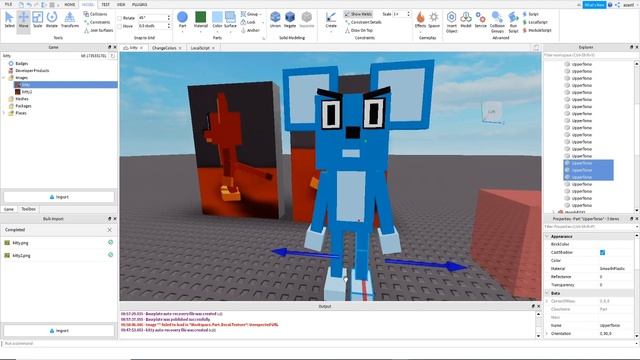The image size is (640, 360).
Task: Open the Create constraint tool
Action: click(x=331, y=20)
